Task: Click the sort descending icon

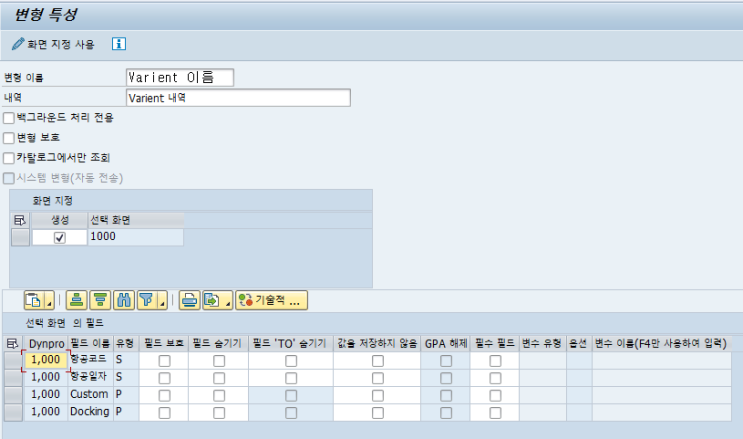Action: tap(100, 301)
